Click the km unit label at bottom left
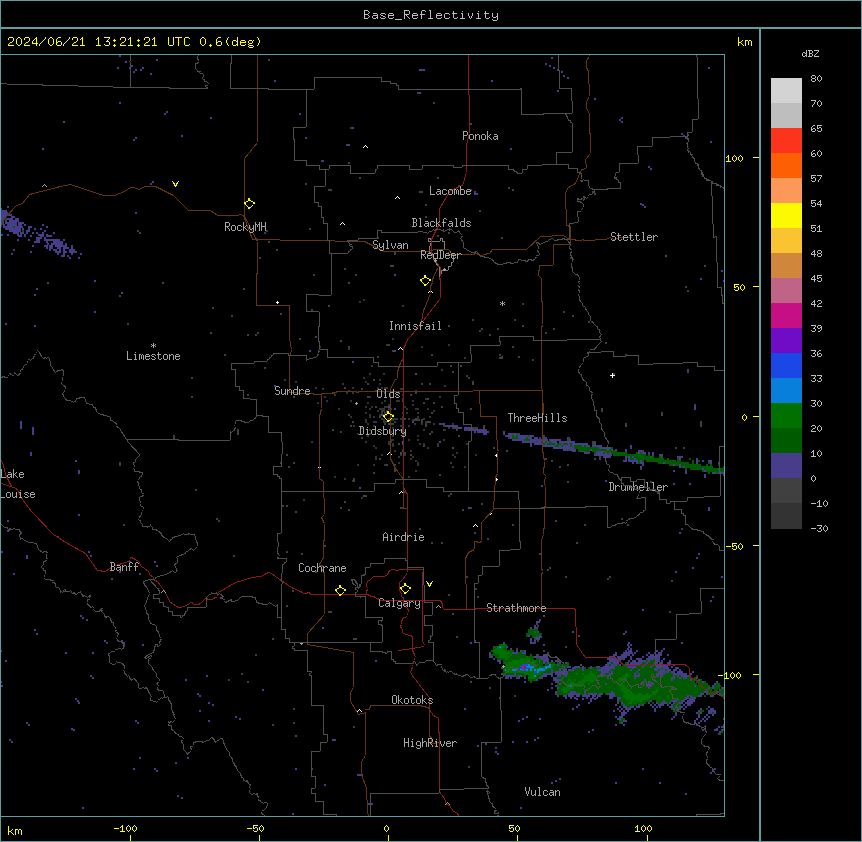The width and height of the screenshot is (862, 842). coord(15,830)
